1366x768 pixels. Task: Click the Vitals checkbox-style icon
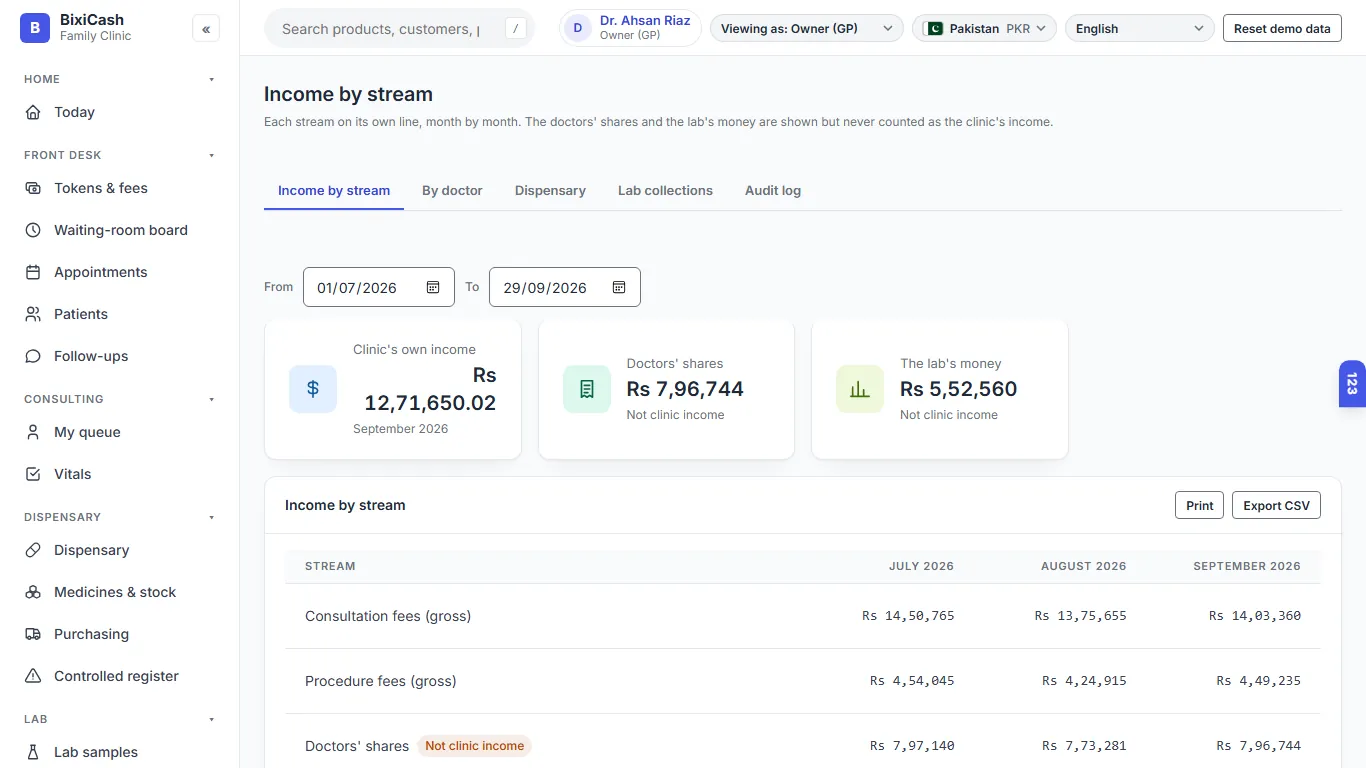33,474
